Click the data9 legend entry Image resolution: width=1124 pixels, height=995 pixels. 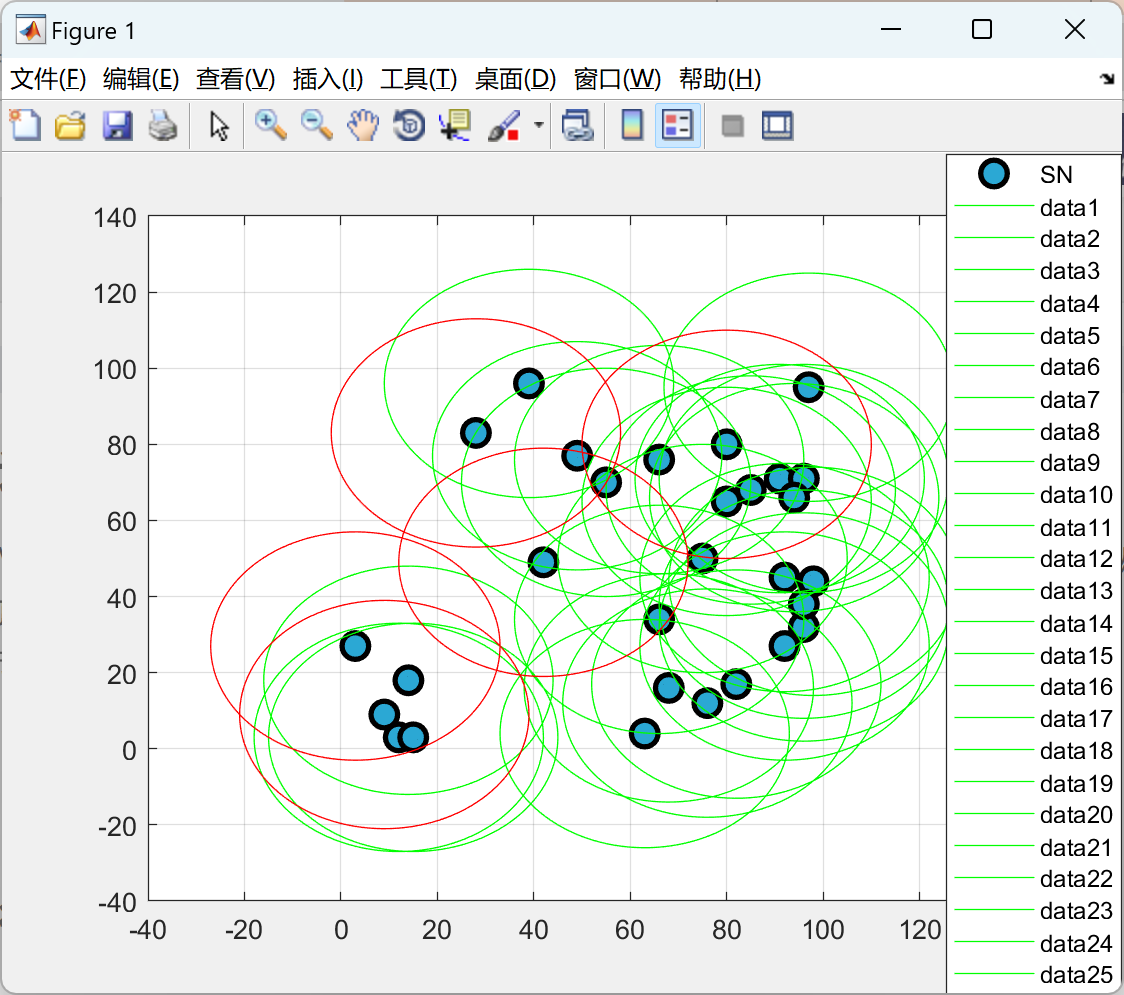pos(1070,463)
